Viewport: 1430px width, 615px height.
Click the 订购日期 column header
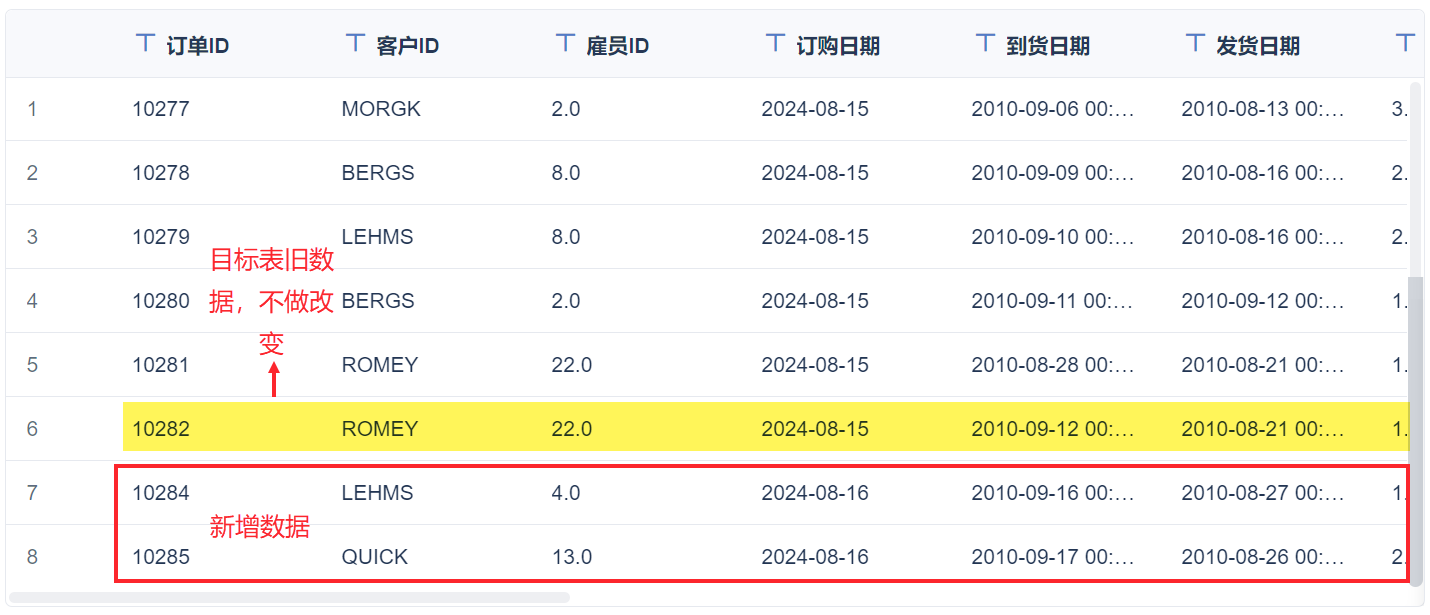[x=838, y=46]
